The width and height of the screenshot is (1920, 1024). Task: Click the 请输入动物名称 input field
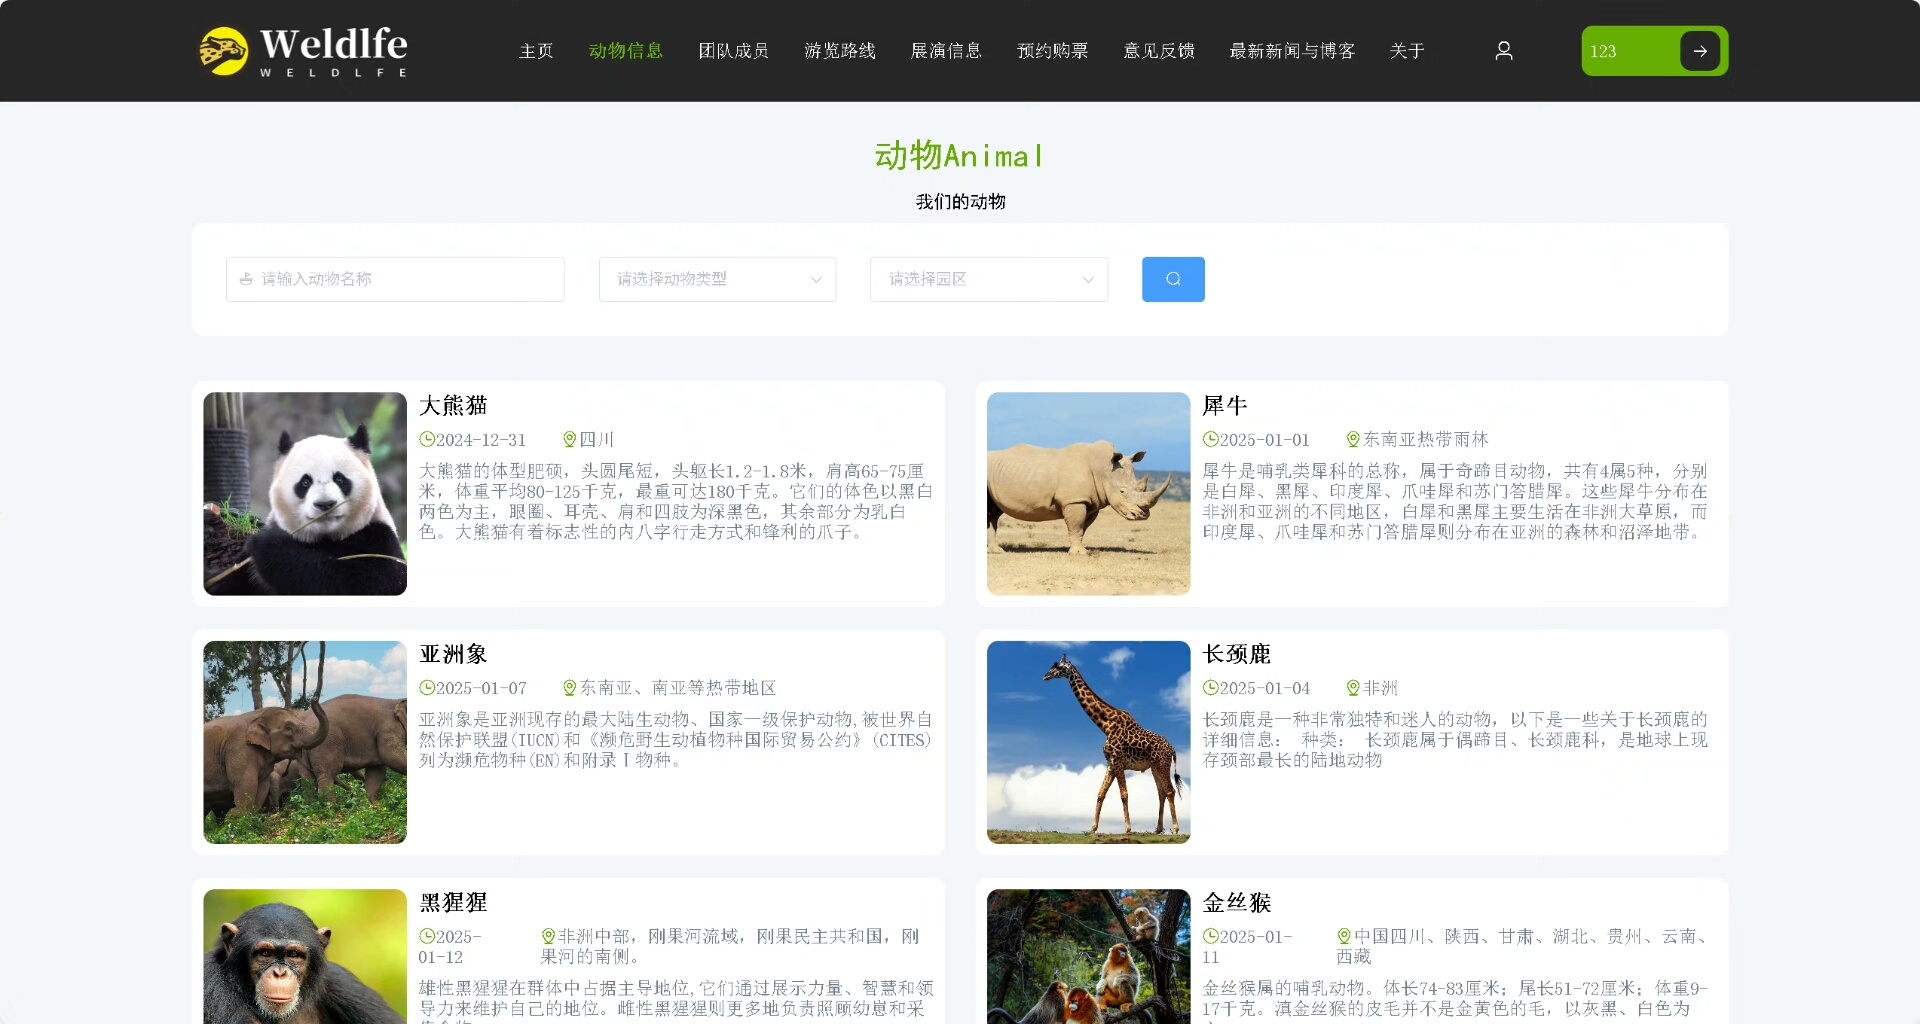click(395, 279)
